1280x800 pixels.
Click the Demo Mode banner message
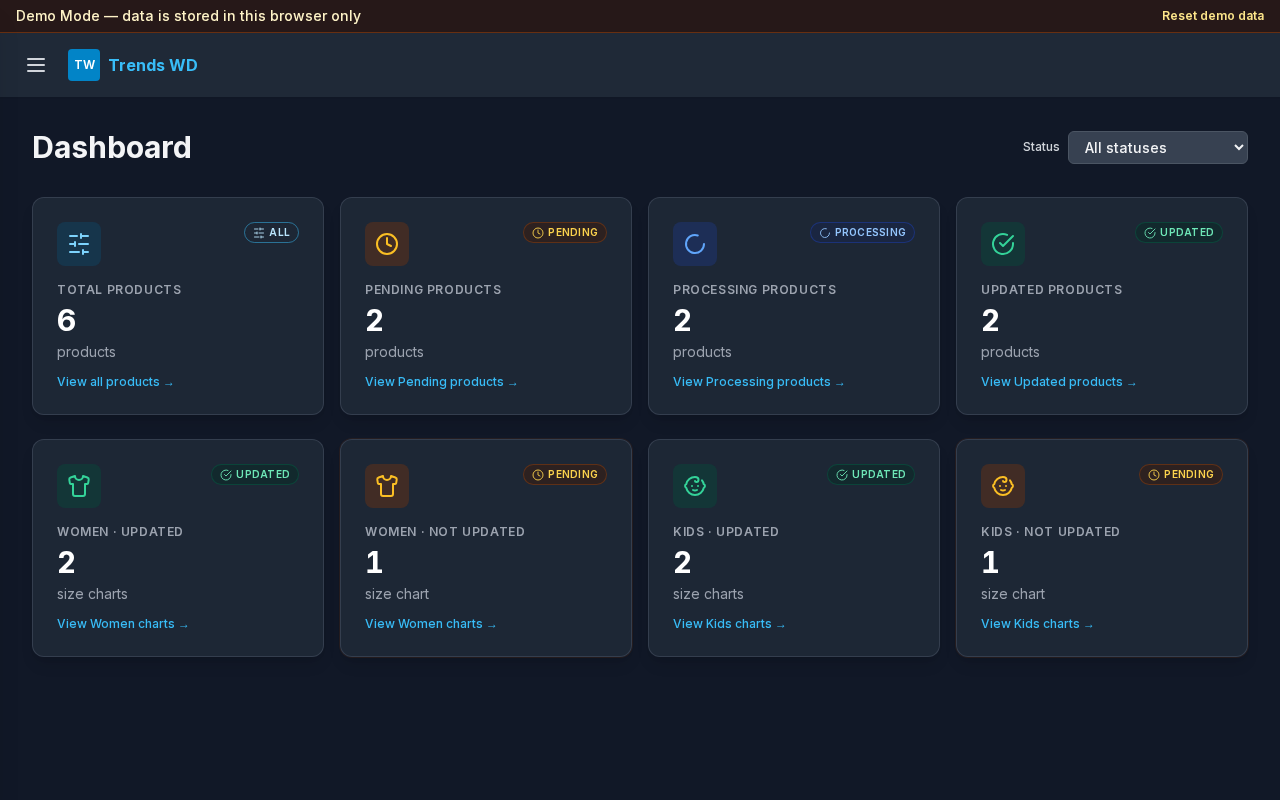point(188,16)
